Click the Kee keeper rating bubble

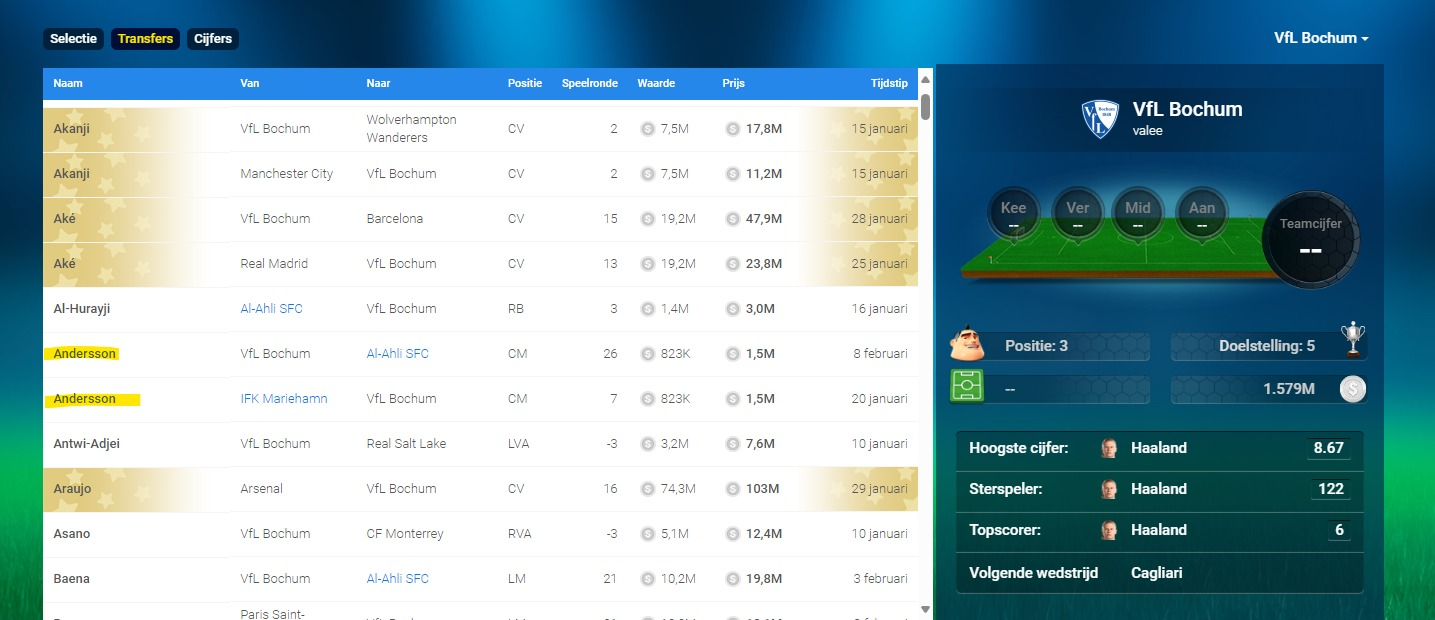click(1014, 213)
